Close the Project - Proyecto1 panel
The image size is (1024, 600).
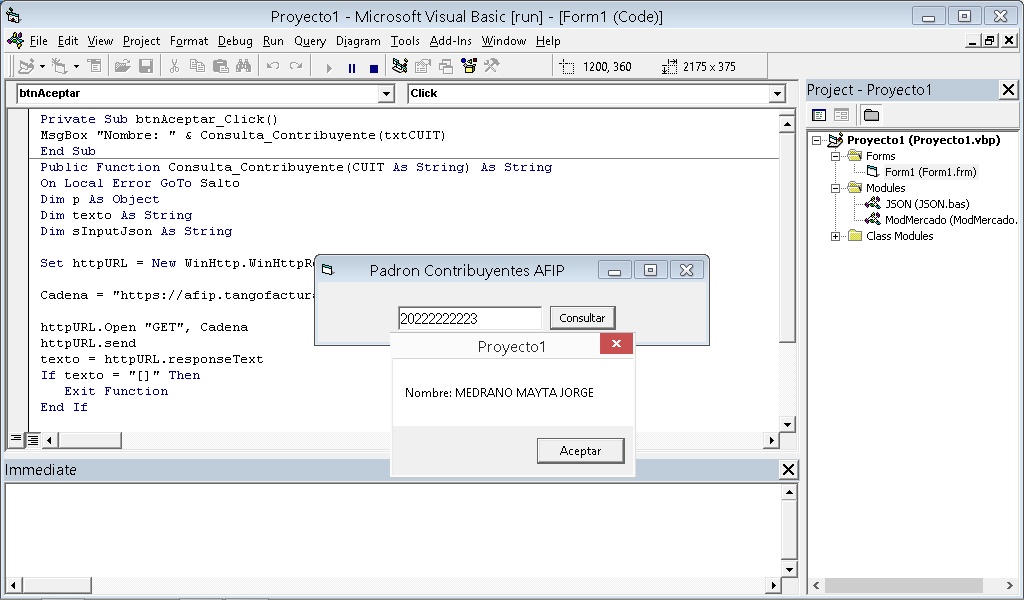(1008, 90)
